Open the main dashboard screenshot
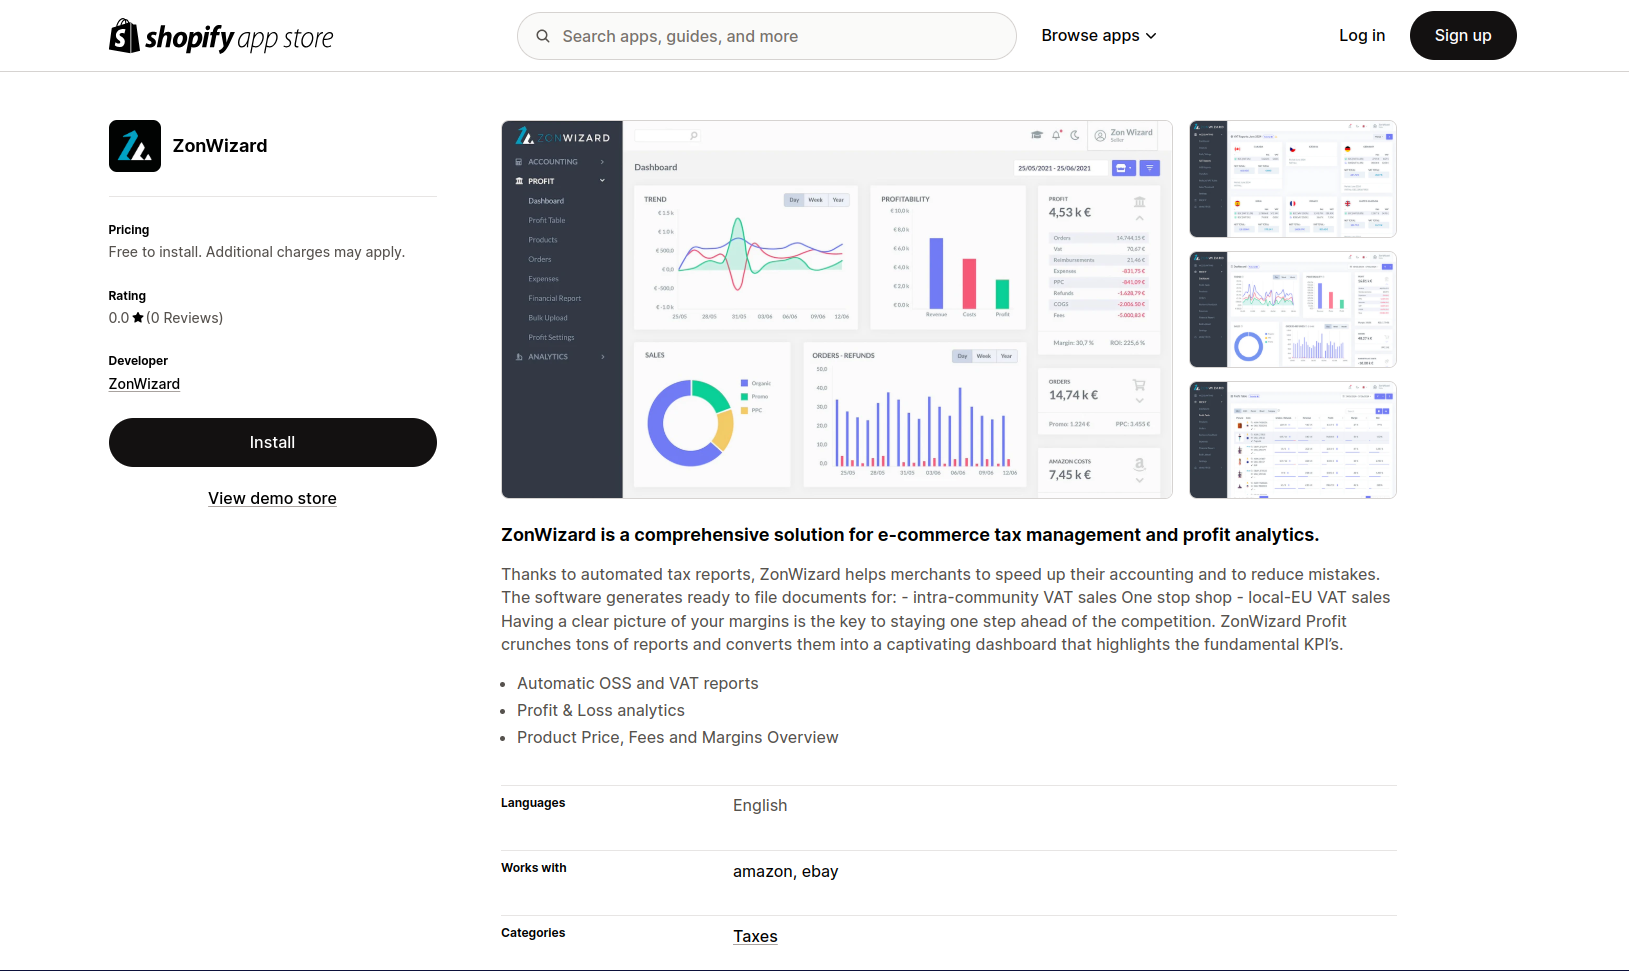The image size is (1629, 971). point(836,309)
